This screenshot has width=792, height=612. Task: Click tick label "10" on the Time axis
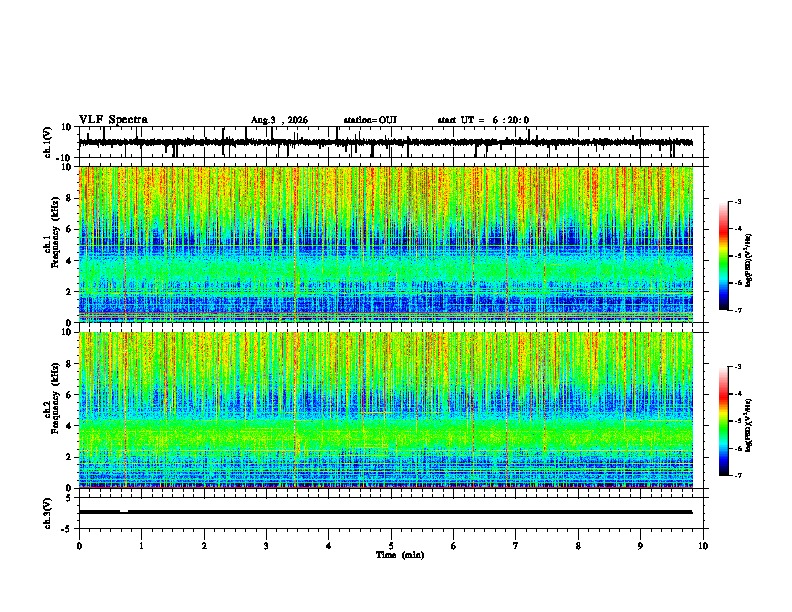click(x=703, y=546)
